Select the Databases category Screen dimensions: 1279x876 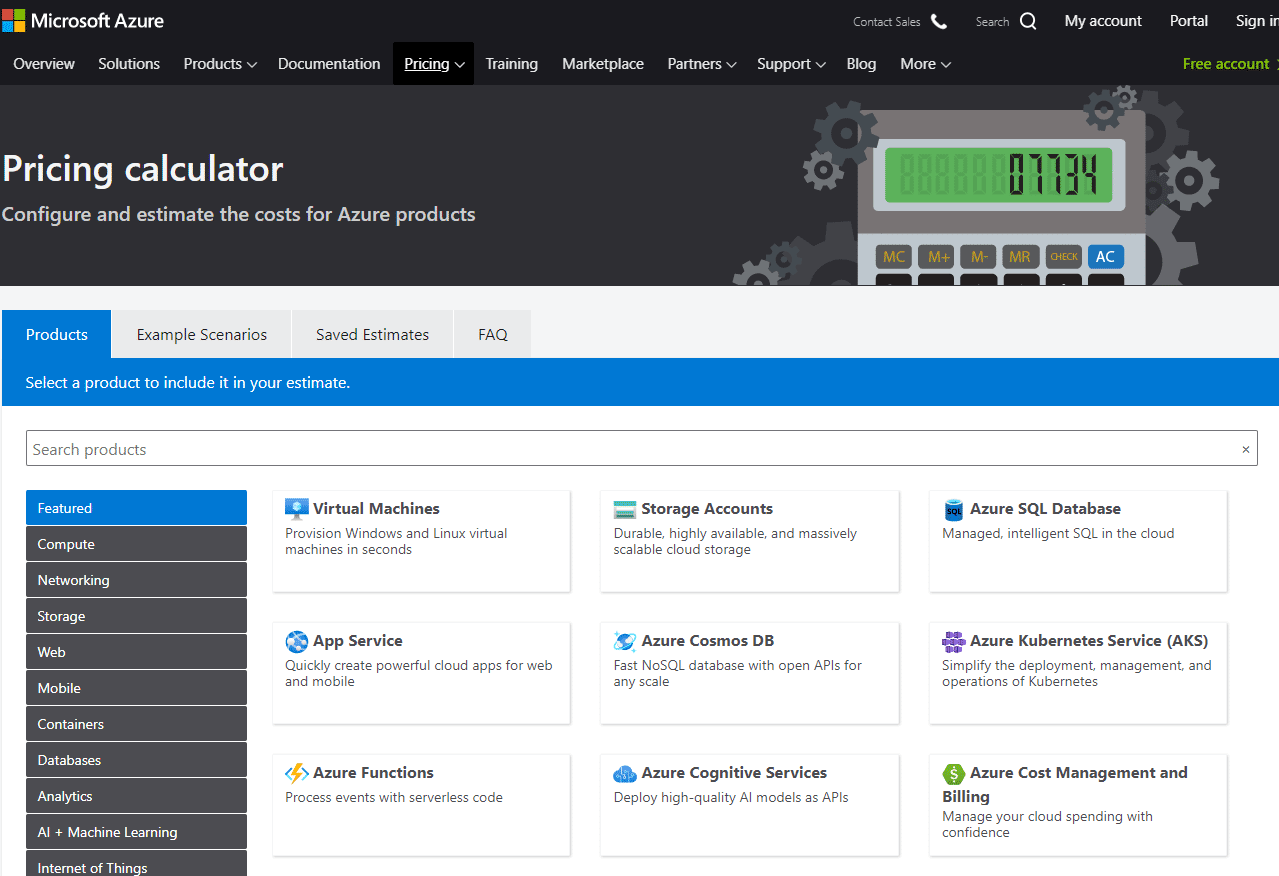point(136,760)
